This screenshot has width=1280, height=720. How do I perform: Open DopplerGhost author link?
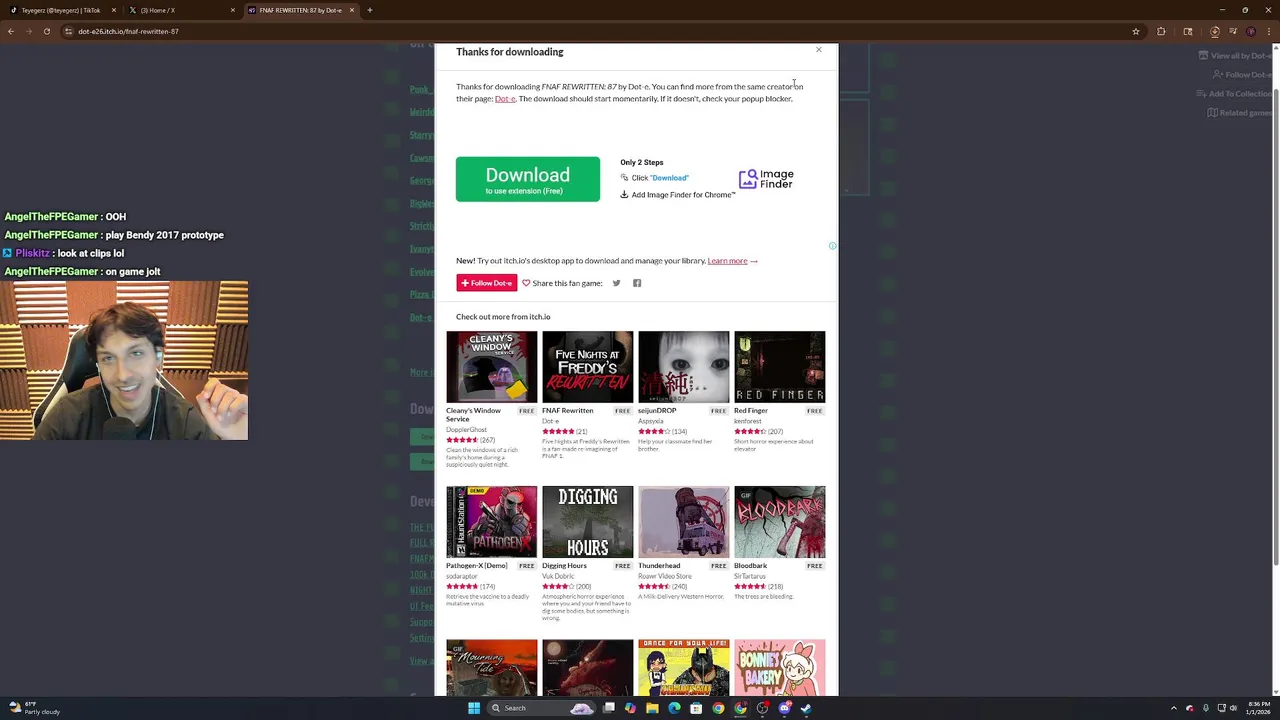pyautogui.click(x=466, y=430)
